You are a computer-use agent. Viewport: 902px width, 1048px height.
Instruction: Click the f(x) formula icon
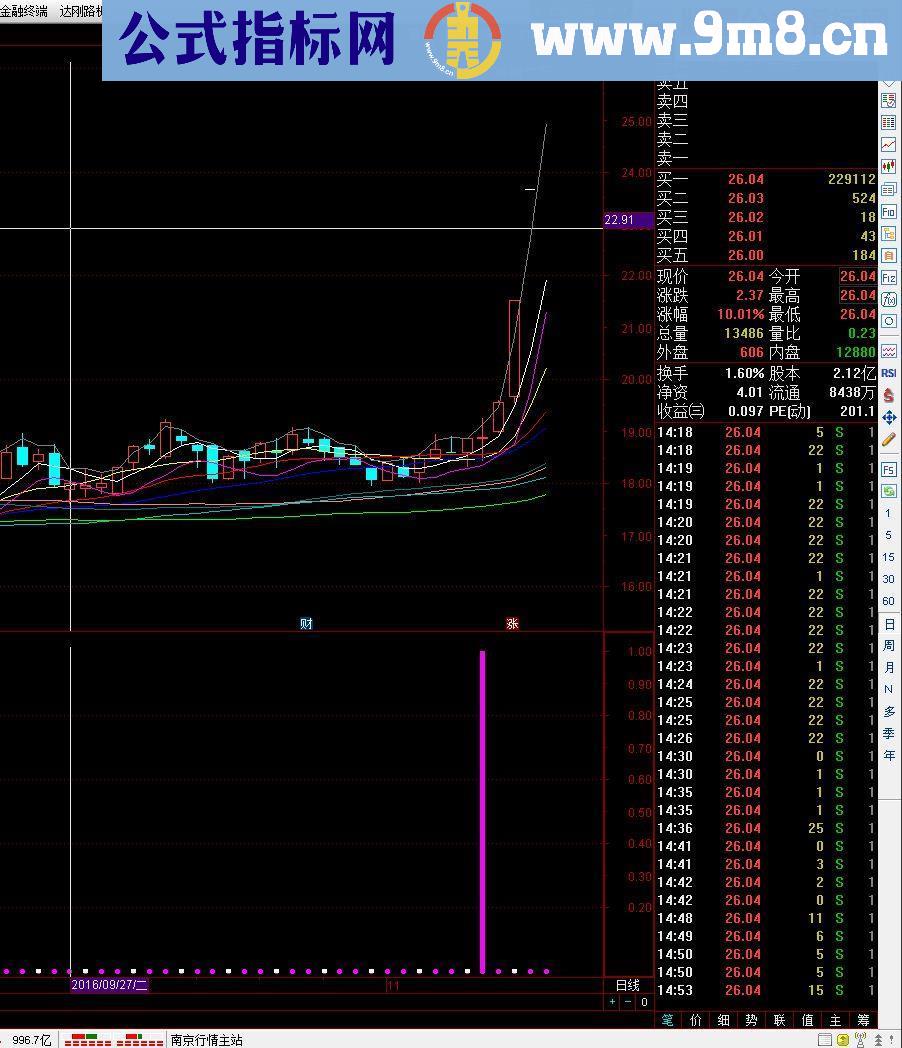[888, 299]
